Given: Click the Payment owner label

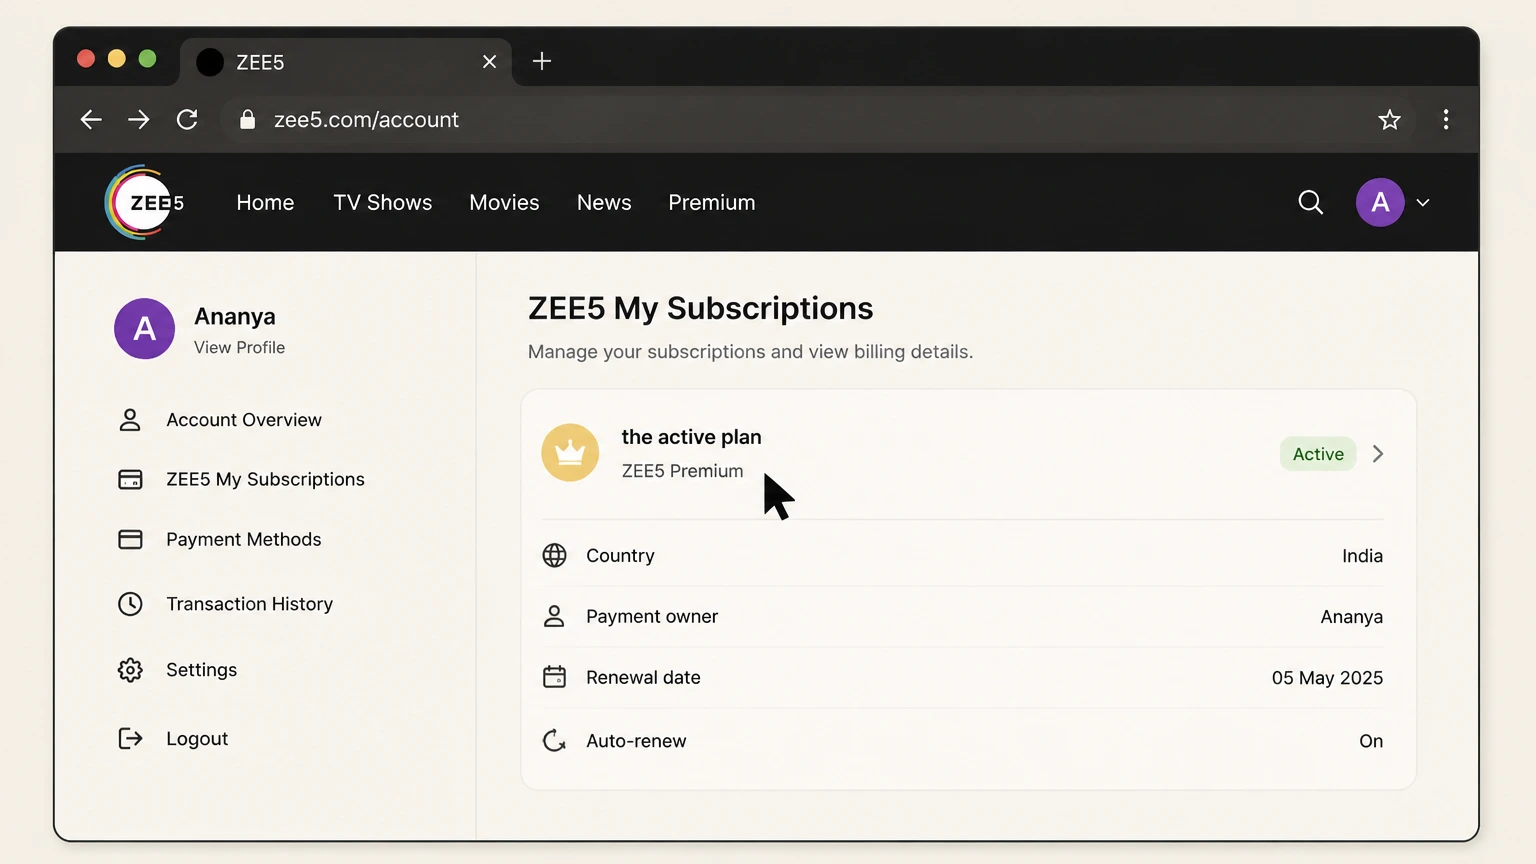Looking at the screenshot, I should [x=652, y=617].
